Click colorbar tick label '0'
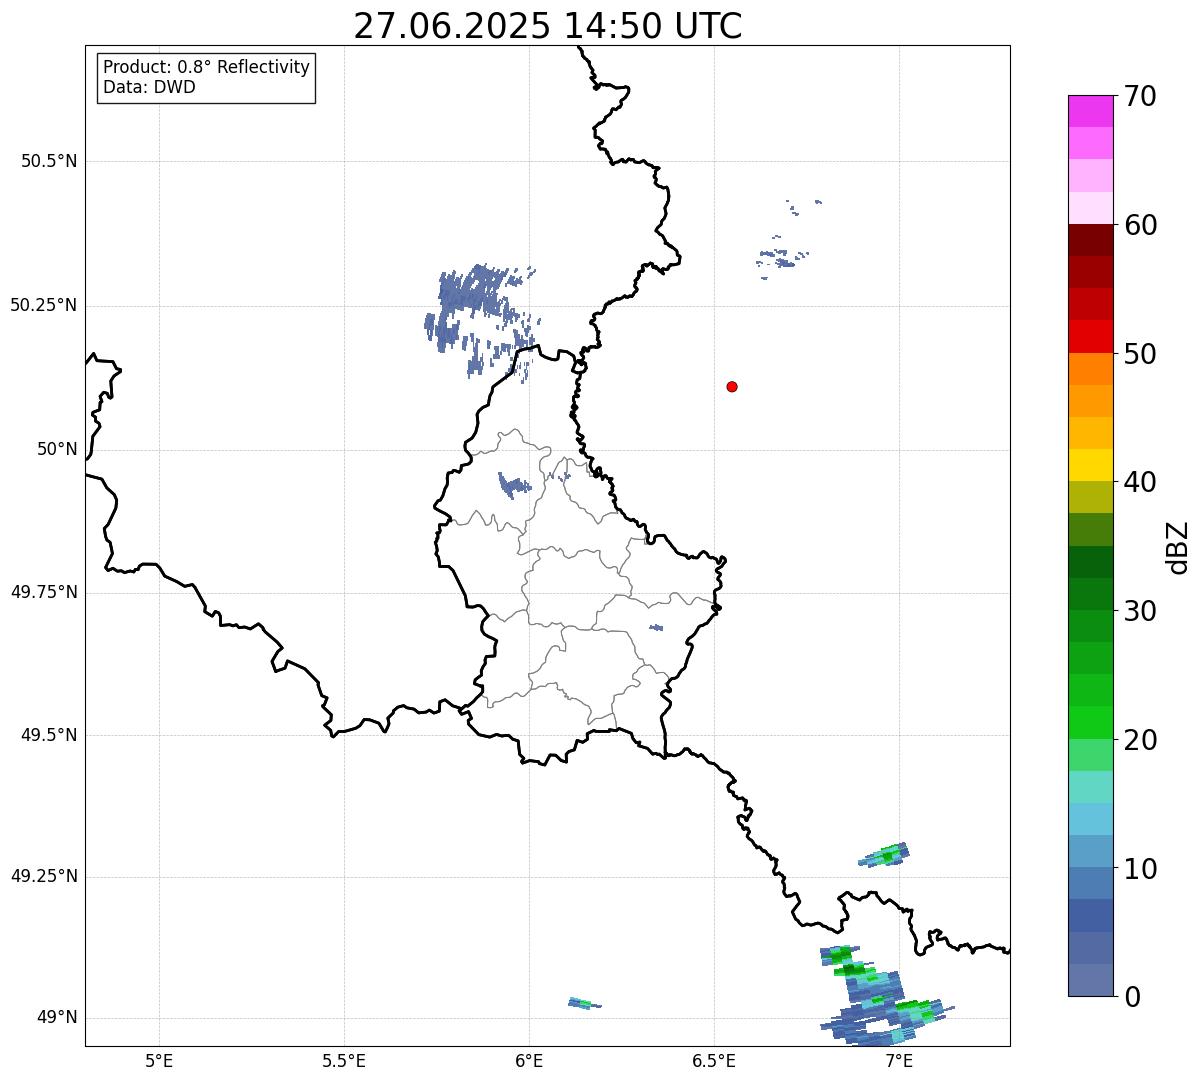This screenshot has width=1202, height=1081. coord(1132,997)
